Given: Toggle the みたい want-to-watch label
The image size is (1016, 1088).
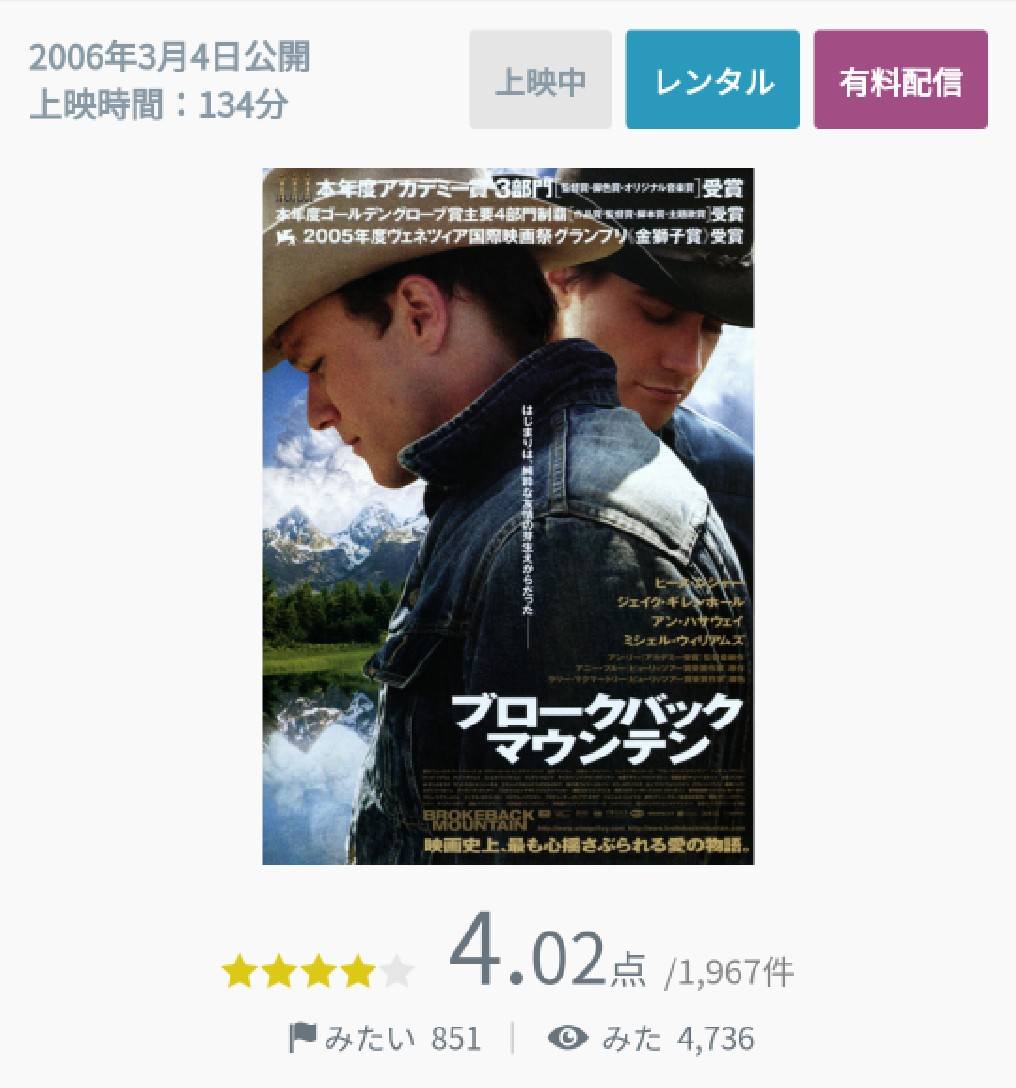Looking at the screenshot, I should 369,1039.
